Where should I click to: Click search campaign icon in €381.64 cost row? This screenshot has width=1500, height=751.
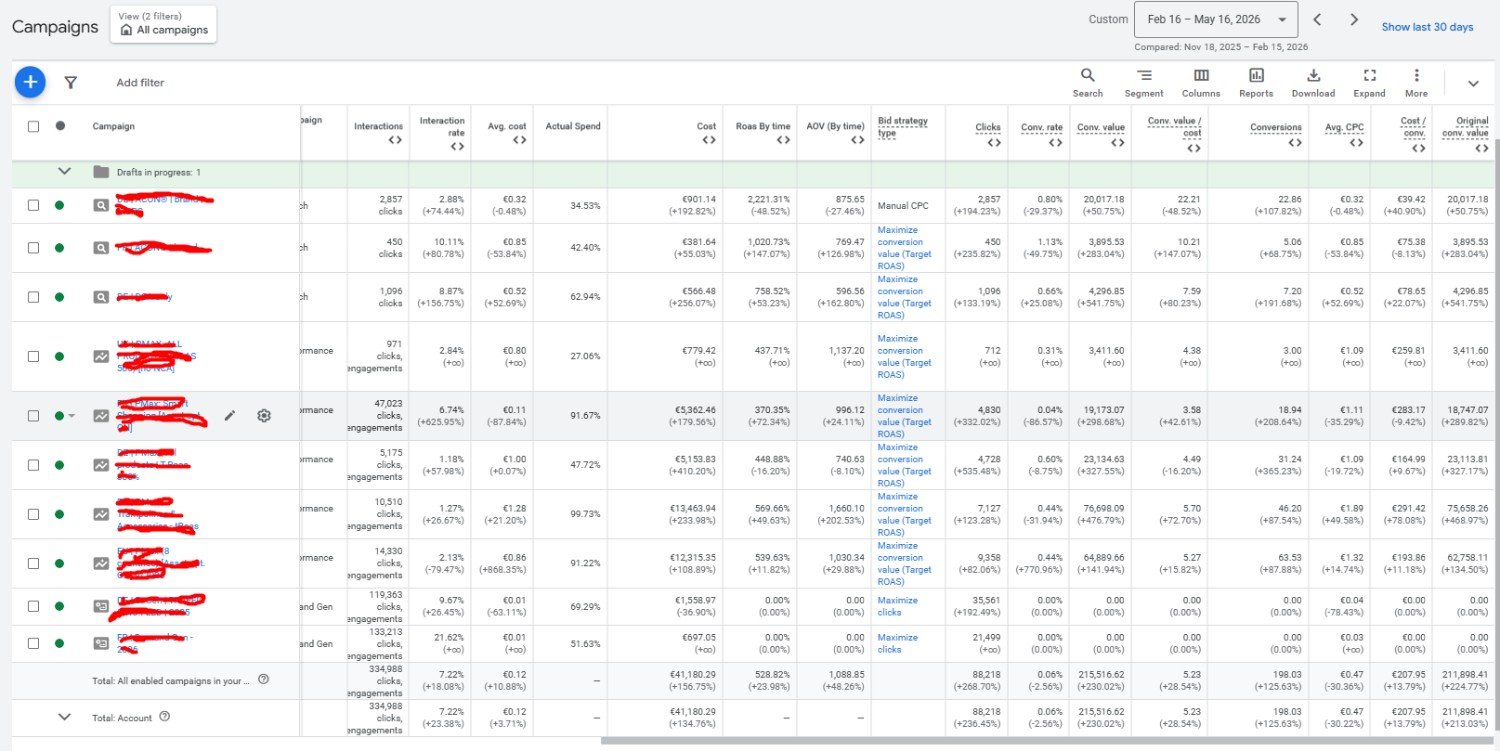click(x=100, y=247)
